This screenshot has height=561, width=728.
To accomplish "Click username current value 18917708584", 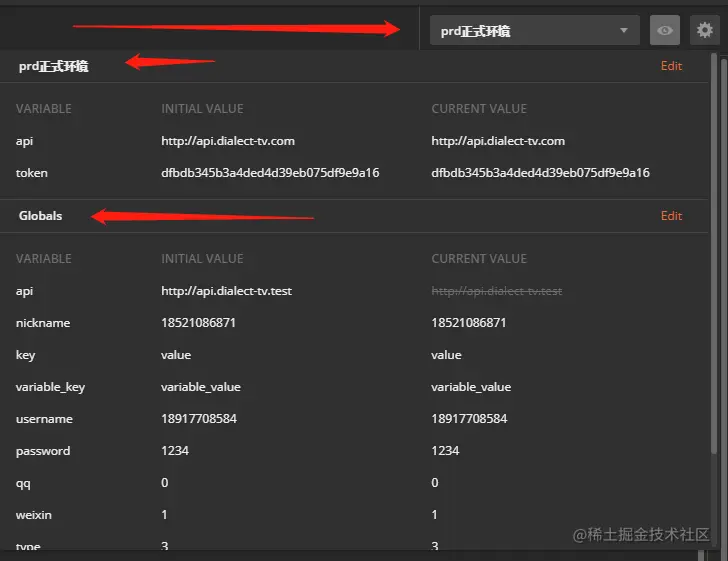I will point(469,419).
